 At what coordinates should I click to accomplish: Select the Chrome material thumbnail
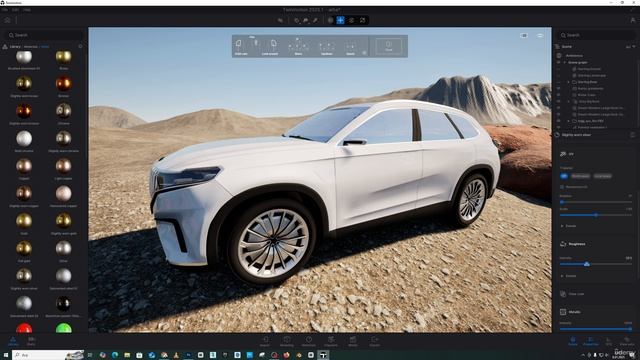pos(64,111)
